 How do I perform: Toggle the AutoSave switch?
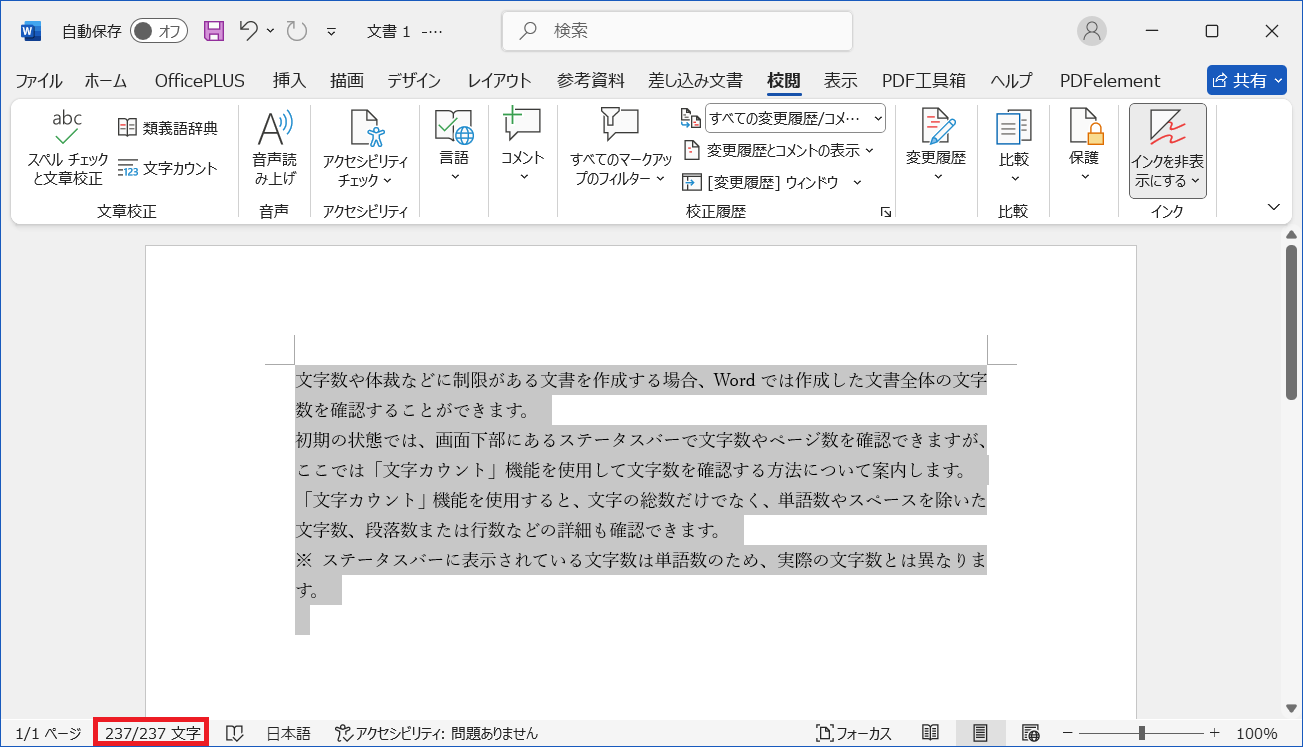coord(158,31)
